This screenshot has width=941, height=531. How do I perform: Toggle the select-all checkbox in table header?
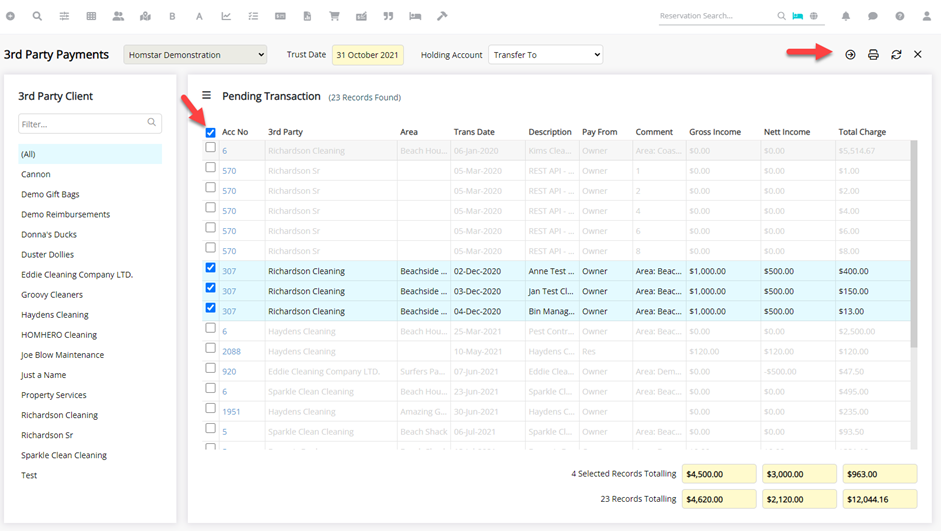coord(210,132)
